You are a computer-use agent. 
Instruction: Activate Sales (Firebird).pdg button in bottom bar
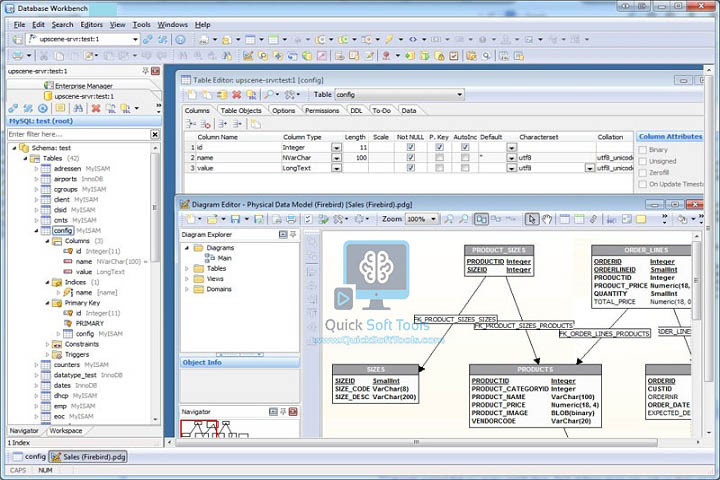click(x=88, y=457)
